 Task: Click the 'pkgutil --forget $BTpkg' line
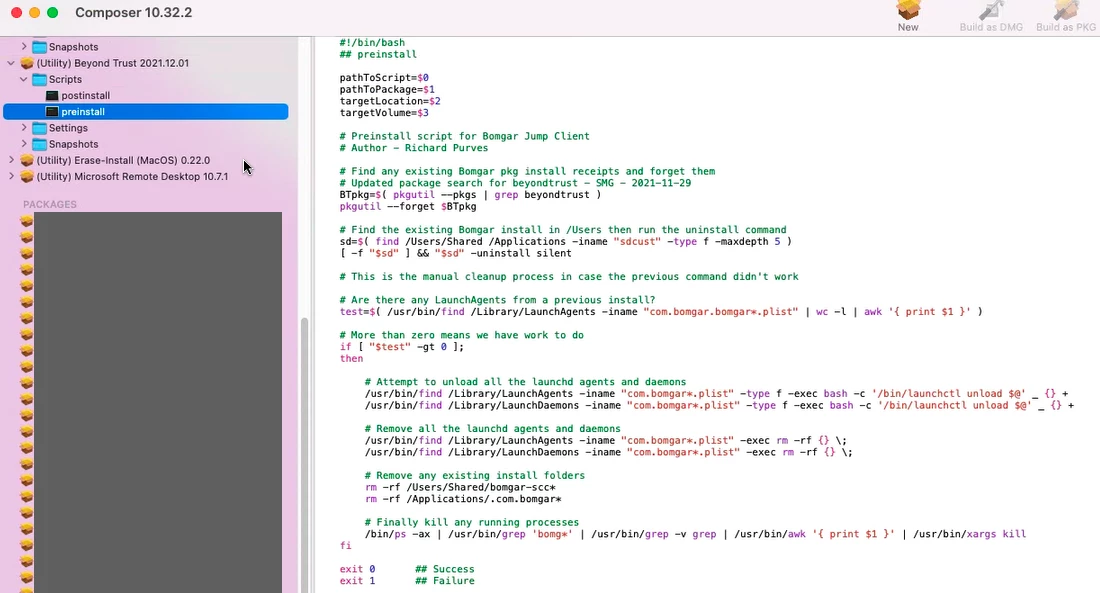pyautogui.click(x=408, y=206)
